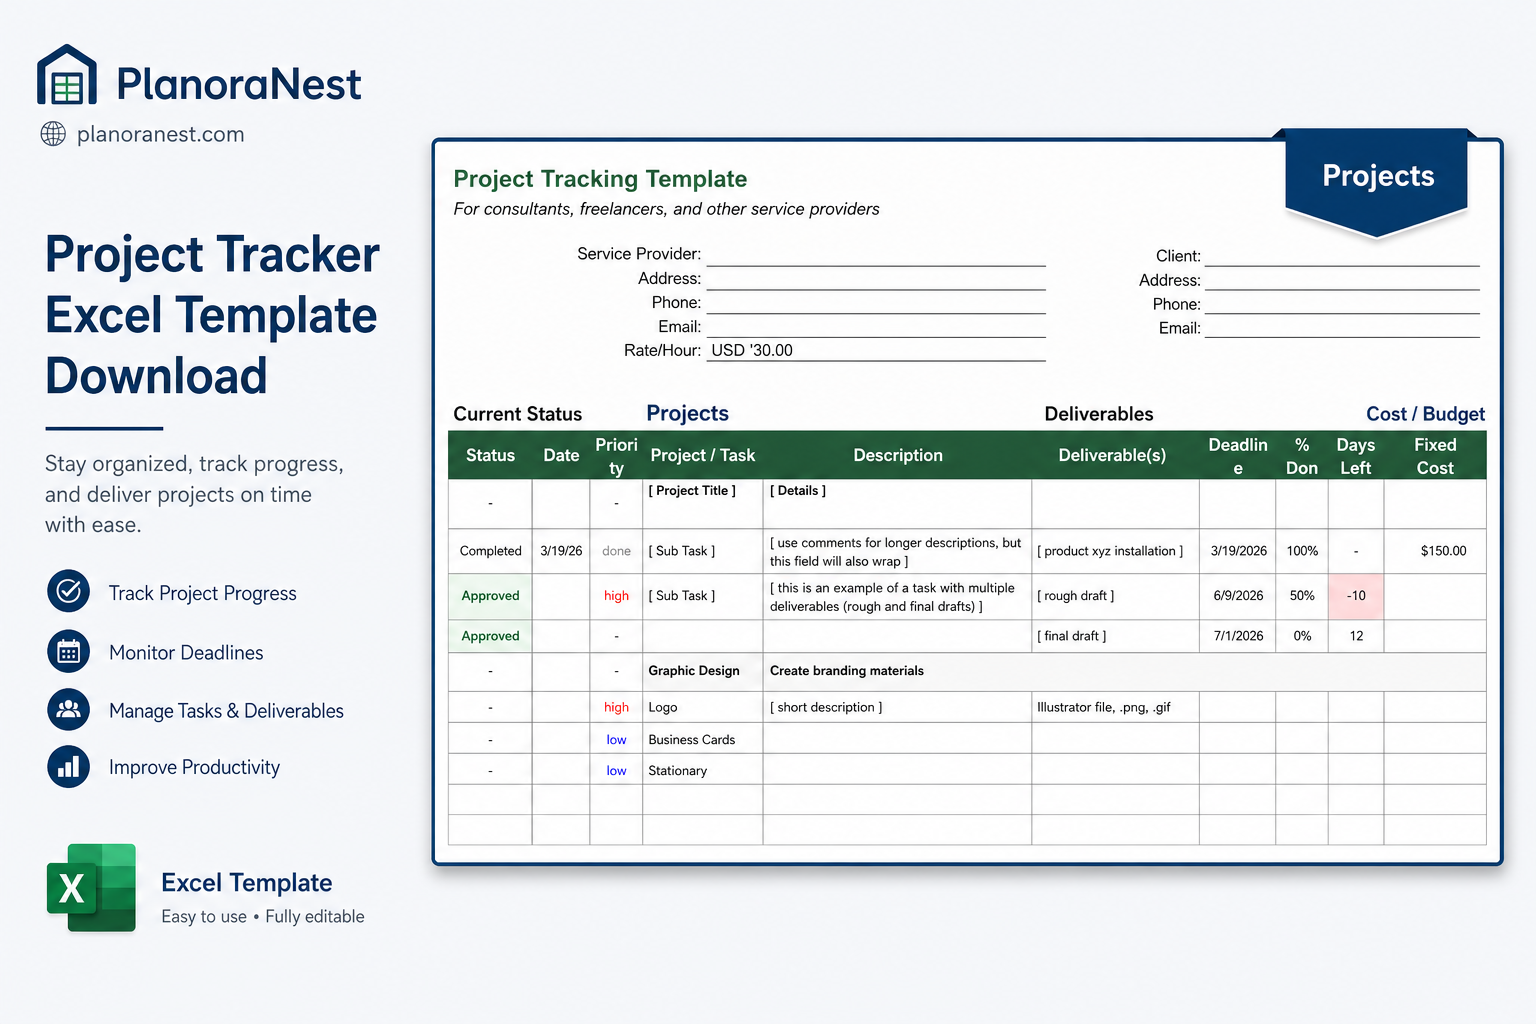Click the Deadline column header

(x=1238, y=456)
